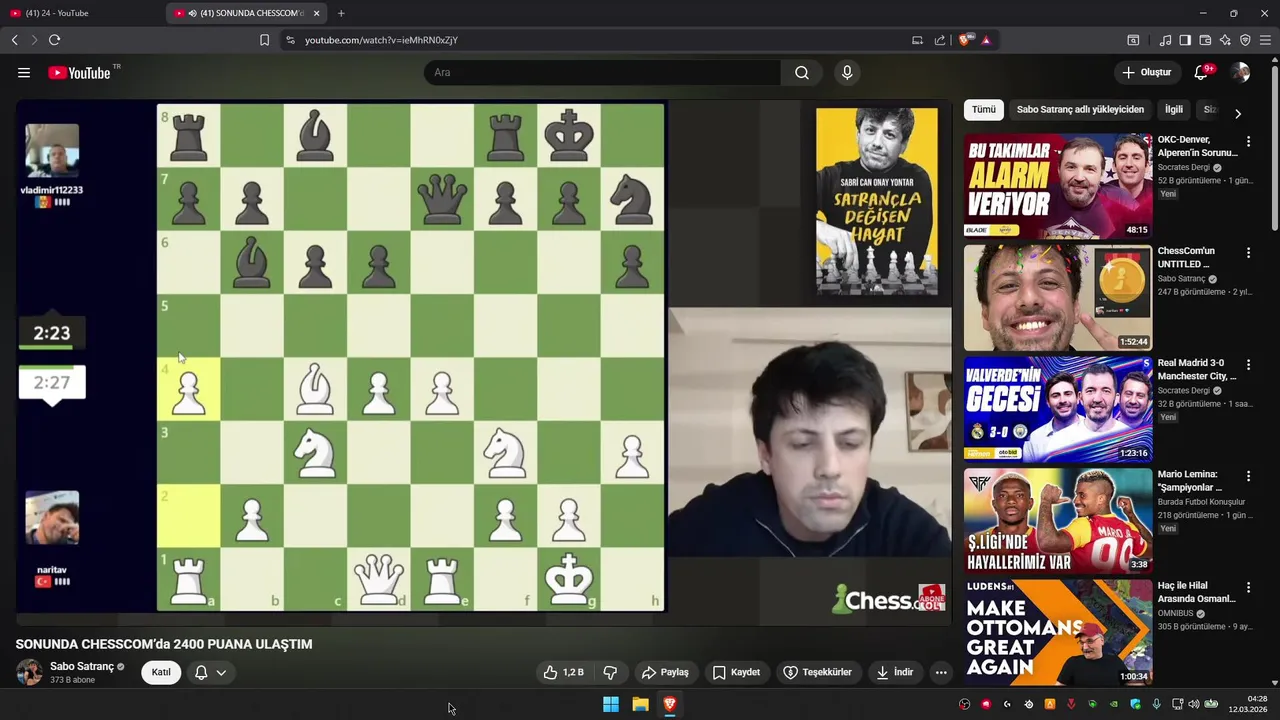Start voice search with the microphone icon
Viewport: 1280px width, 720px height.
point(847,72)
